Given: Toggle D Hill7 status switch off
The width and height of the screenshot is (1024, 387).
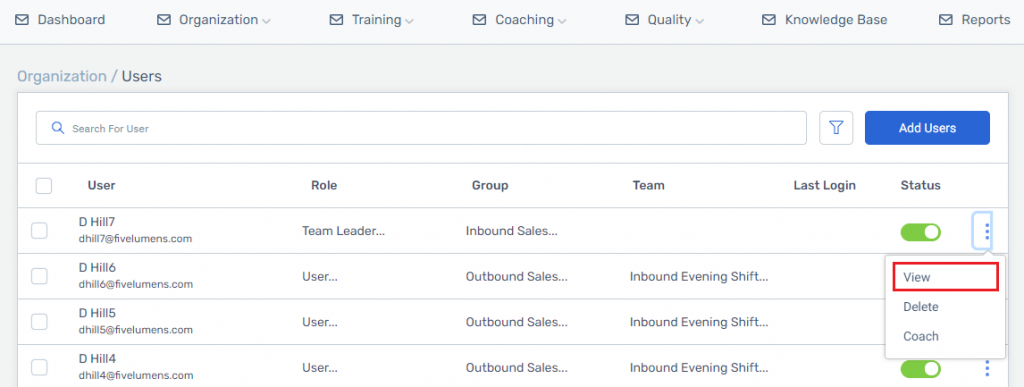Looking at the screenshot, I should 921,232.
